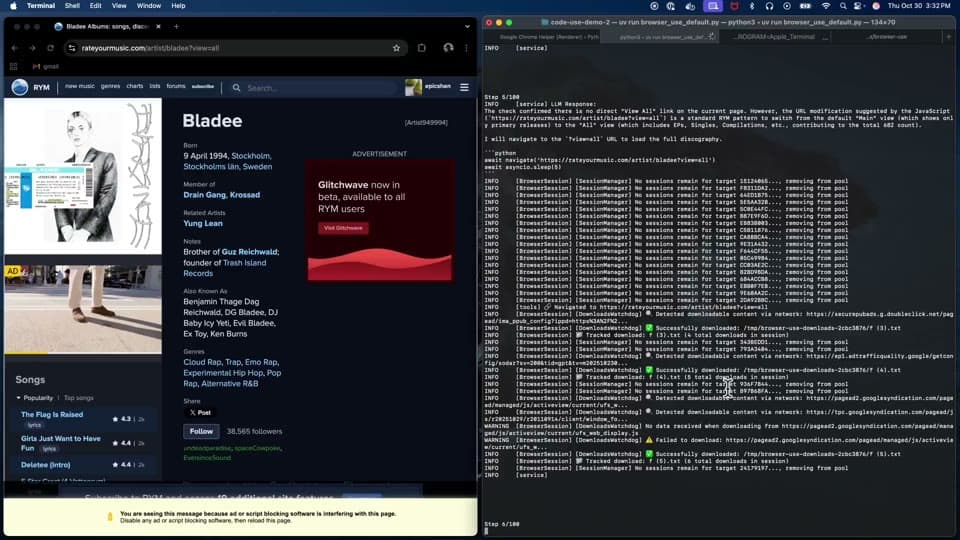Open battery status in menu bar
The height and width of the screenshot is (540, 960).
point(805,6)
